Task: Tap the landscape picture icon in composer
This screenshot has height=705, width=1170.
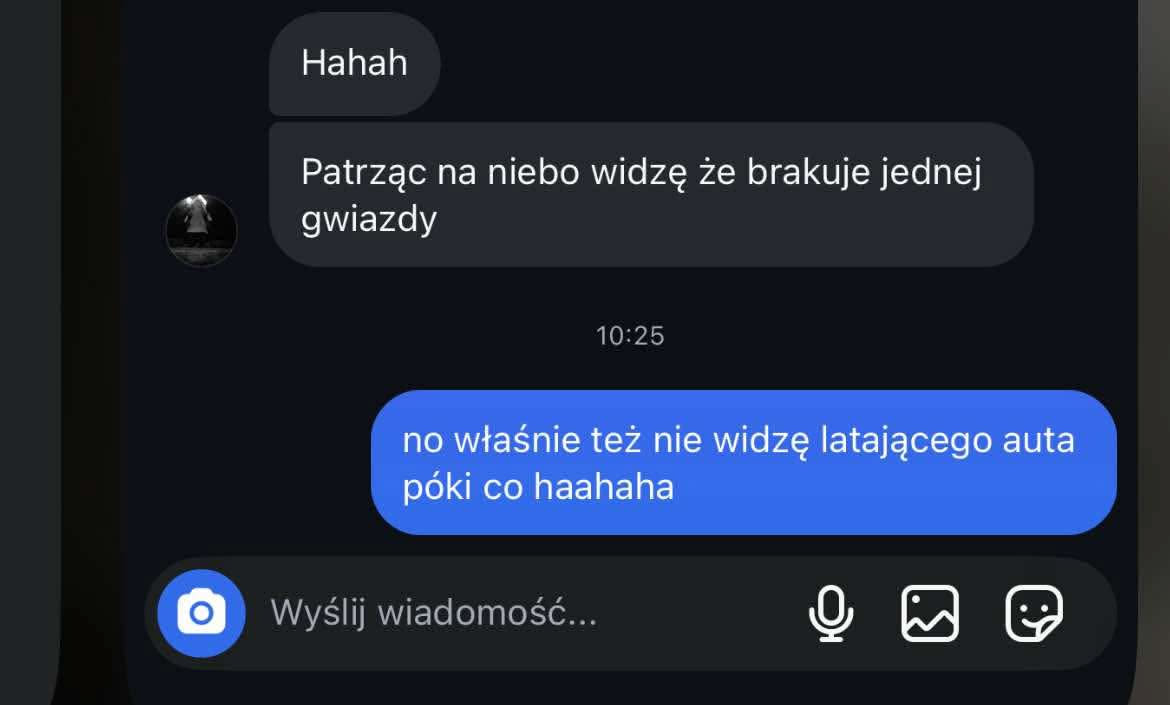Action: pos(930,613)
